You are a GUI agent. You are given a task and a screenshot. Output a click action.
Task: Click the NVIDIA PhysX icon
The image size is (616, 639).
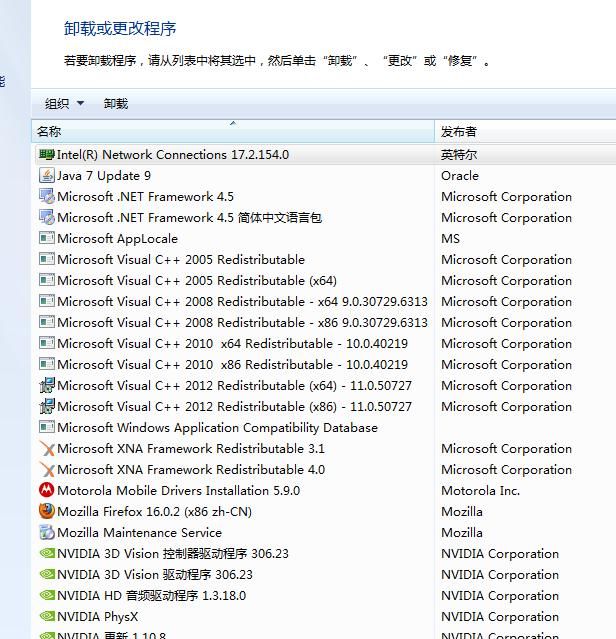46,617
